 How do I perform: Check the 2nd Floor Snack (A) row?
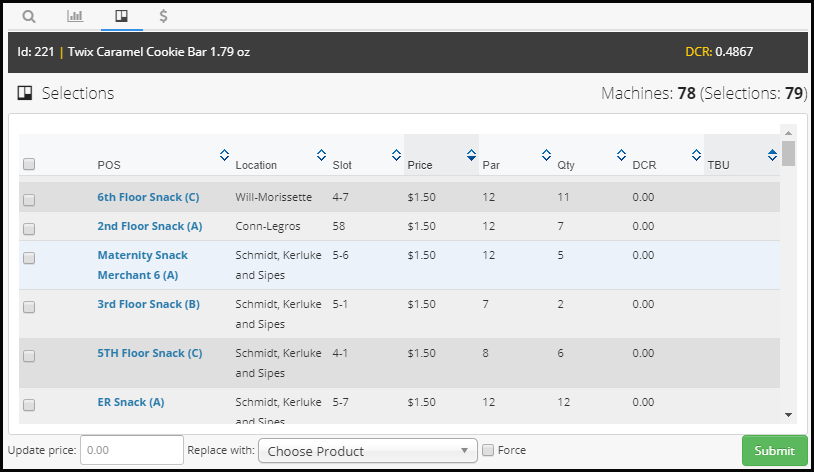click(29, 229)
